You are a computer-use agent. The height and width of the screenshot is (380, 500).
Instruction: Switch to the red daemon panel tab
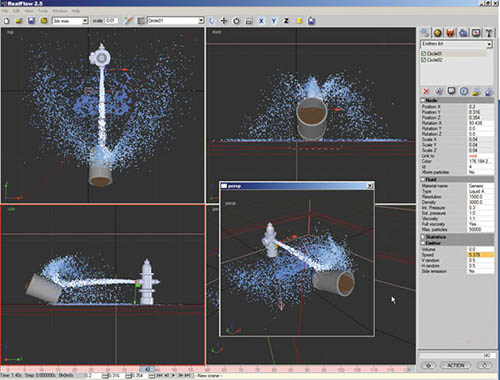[450, 33]
